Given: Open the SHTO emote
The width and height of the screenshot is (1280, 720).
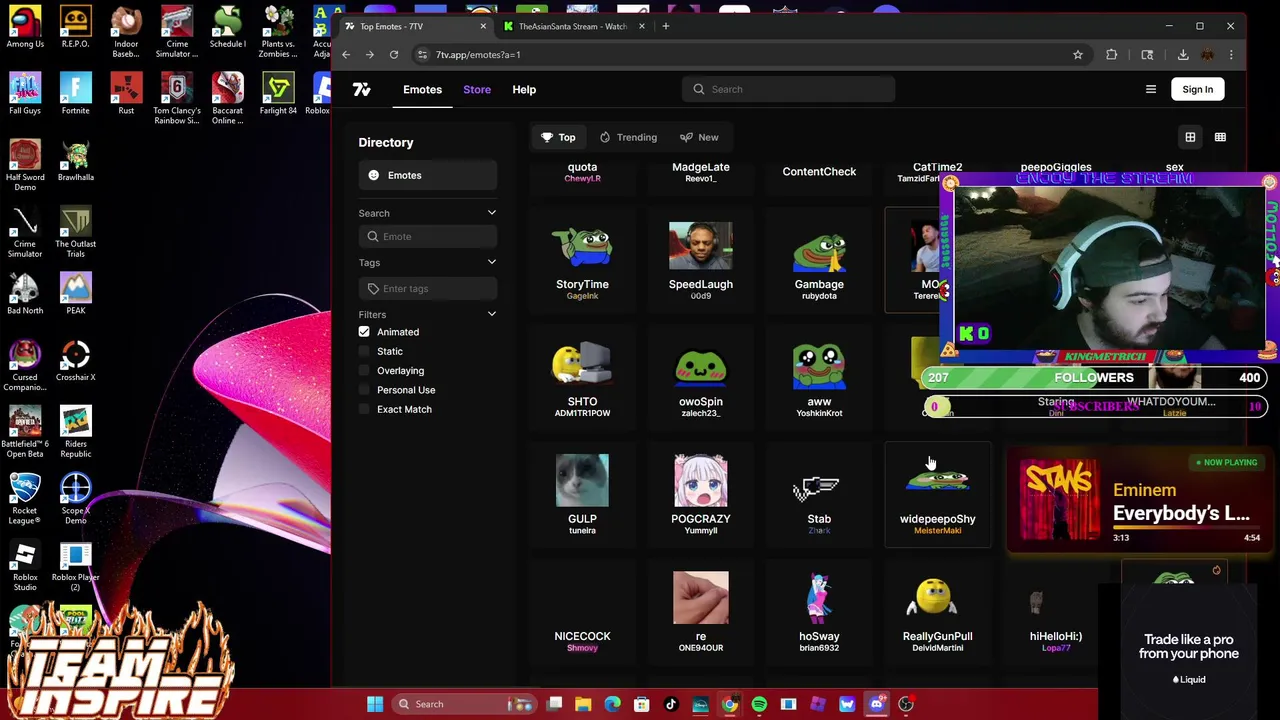Looking at the screenshot, I should pyautogui.click(x=582, y=378).
